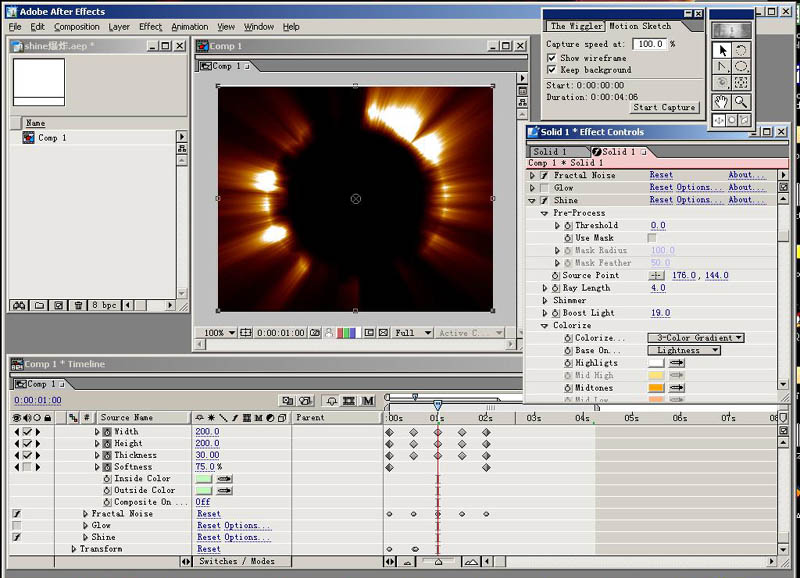Switch to The Wiggler tab
This screenshot has width=800, height=578.
(577, 26)
